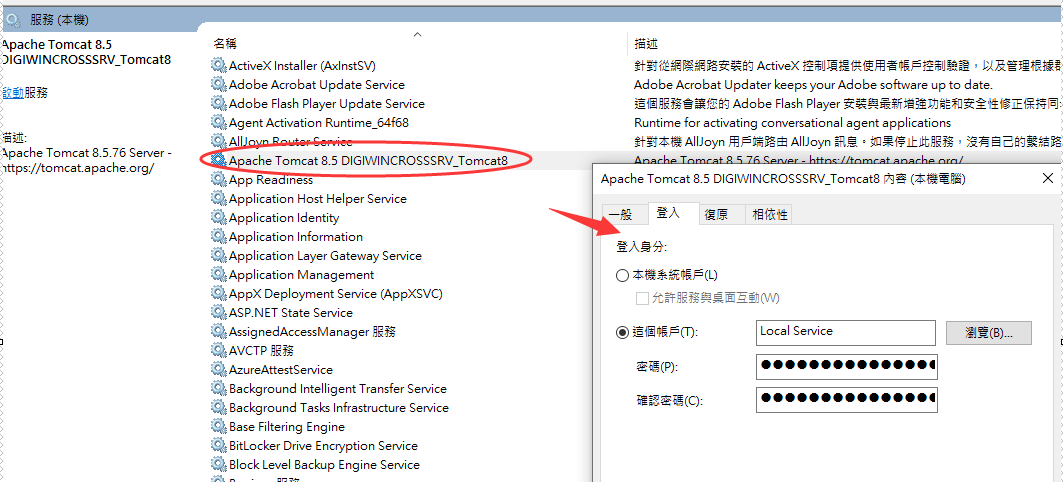
Task: Click the 啟動 service link
Action: [x=13, y=92]
